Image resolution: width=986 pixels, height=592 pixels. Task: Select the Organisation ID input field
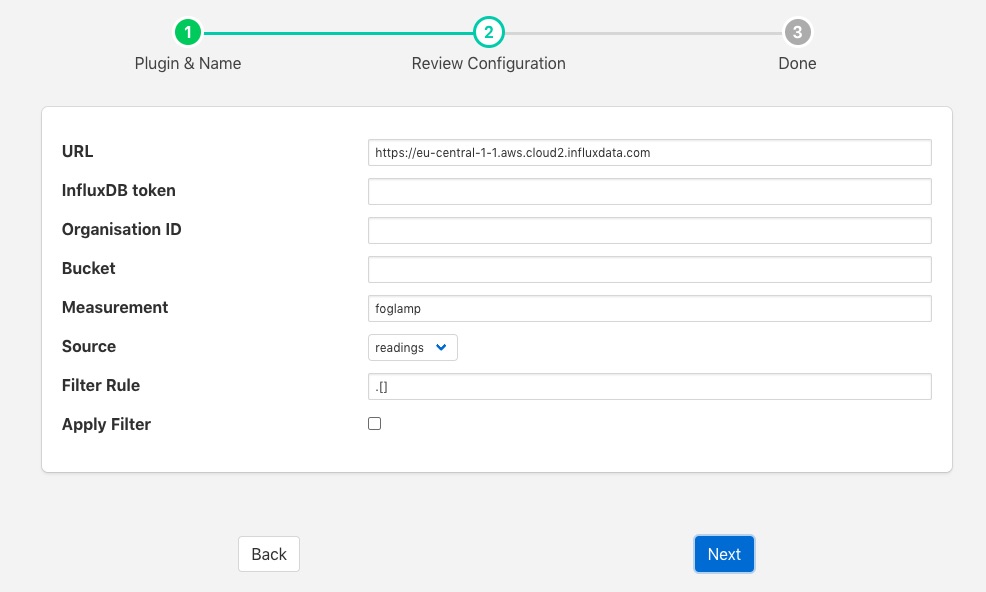point(650,230)
